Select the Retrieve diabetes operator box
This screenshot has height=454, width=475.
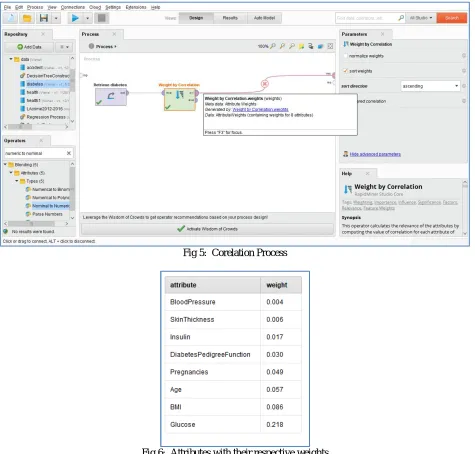pos(111,97)
